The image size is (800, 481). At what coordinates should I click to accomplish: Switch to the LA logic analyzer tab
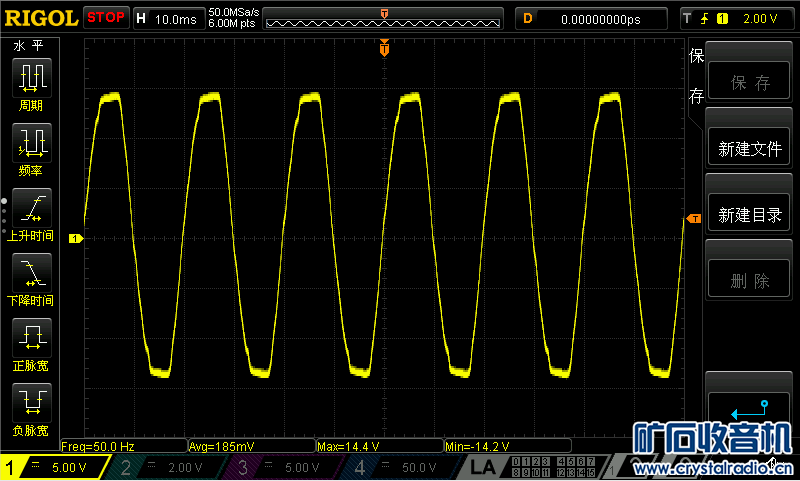pyautogui.click(x=483, y=467)
